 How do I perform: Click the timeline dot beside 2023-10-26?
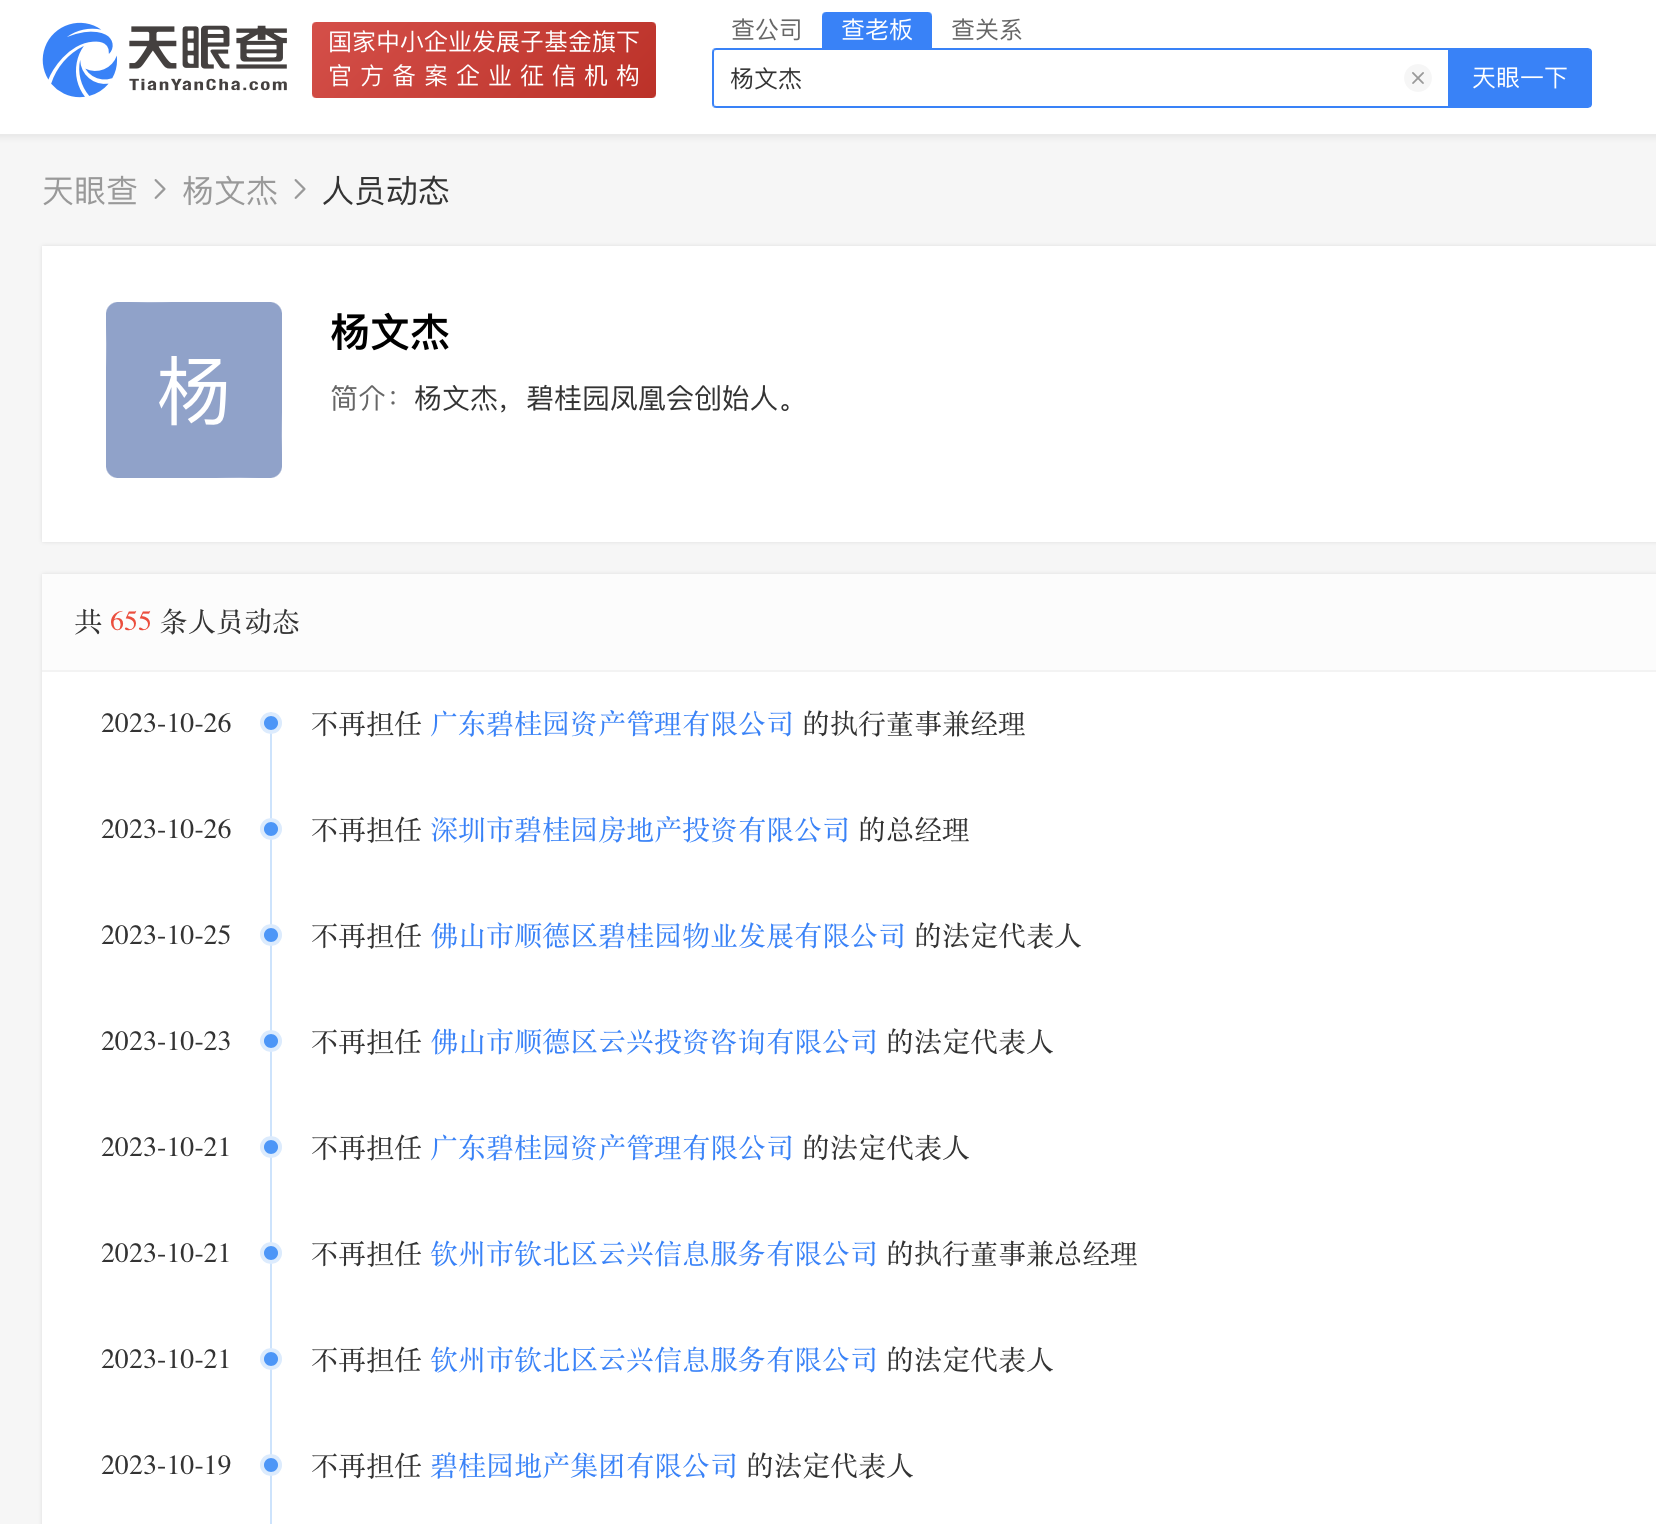point(270,724)
